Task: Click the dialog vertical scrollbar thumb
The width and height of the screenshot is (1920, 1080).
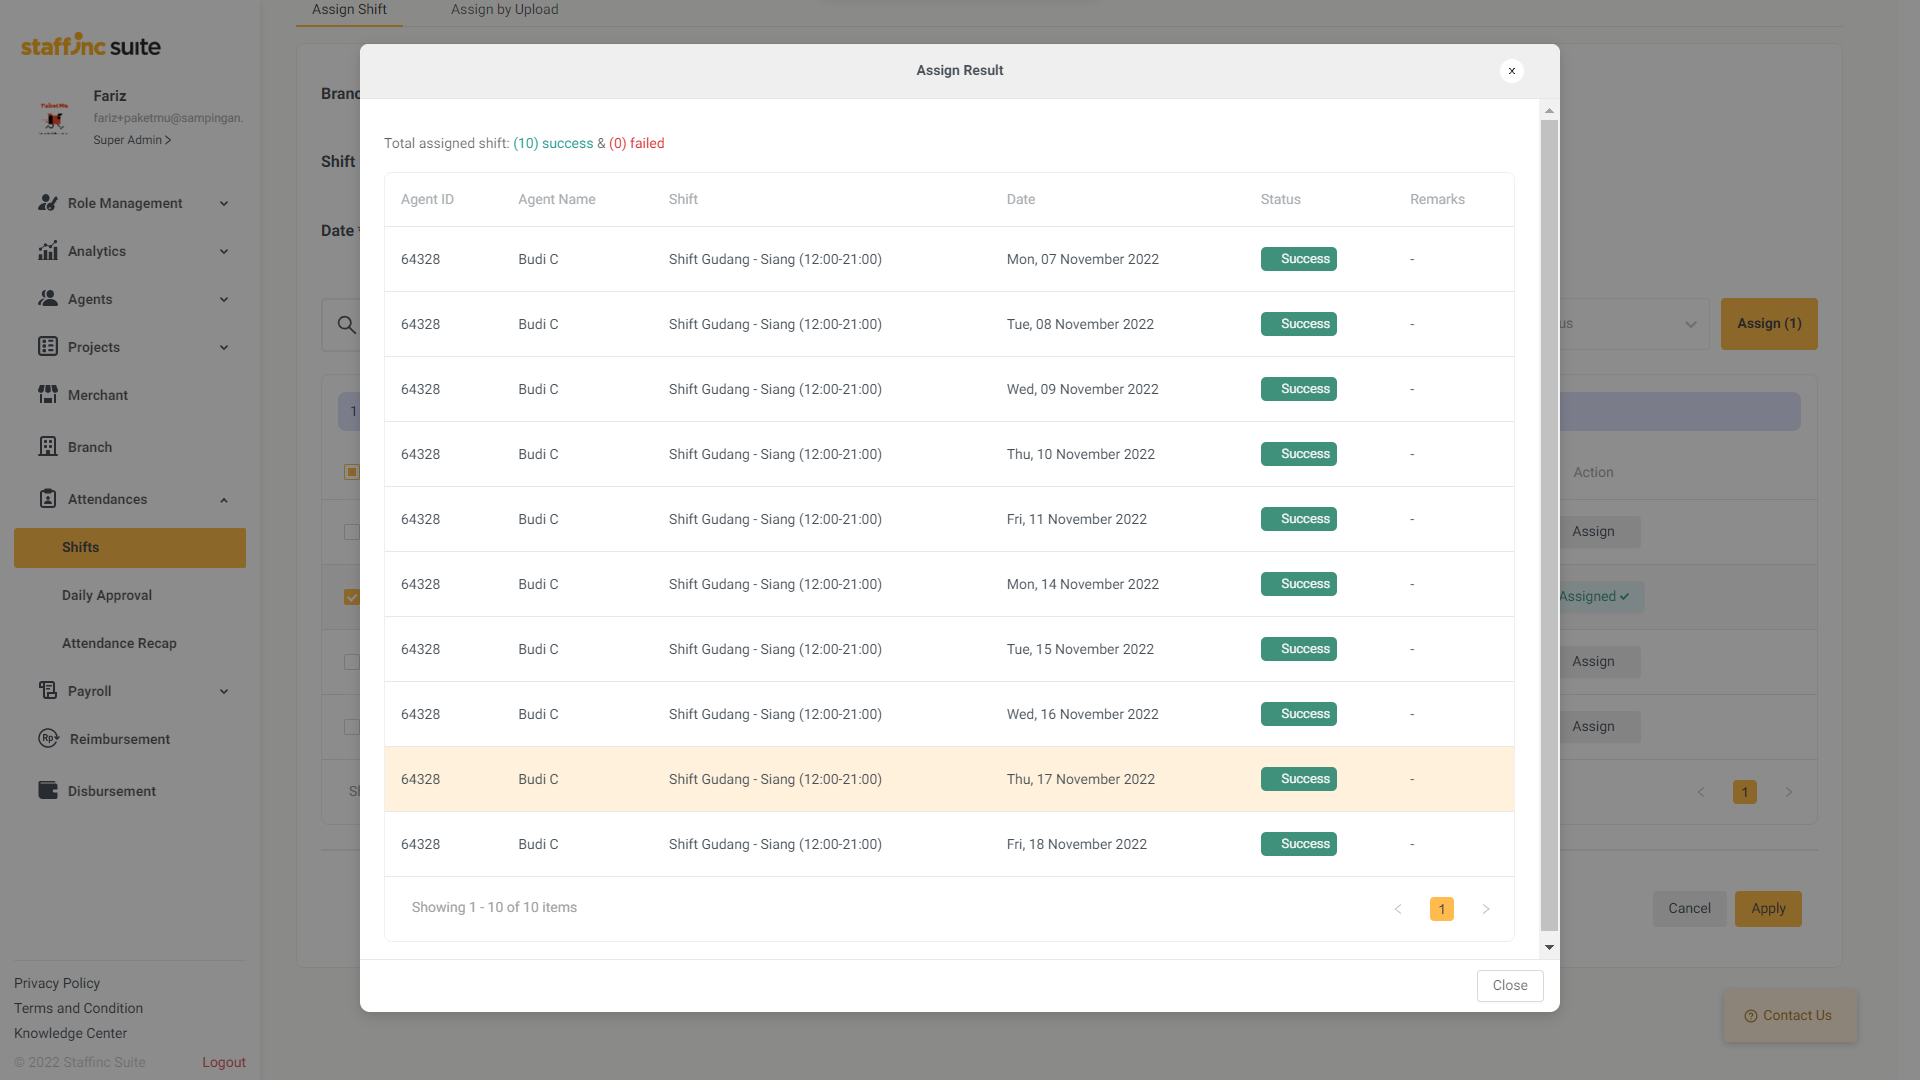Action: pos(1549,525)
